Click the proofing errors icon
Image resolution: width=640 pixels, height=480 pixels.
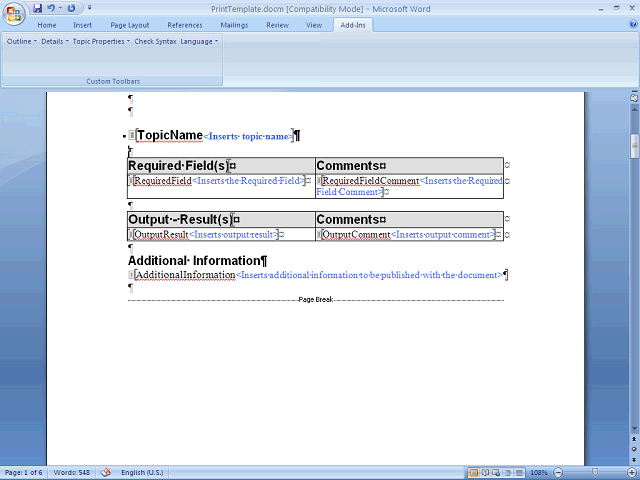pos(106,473)
